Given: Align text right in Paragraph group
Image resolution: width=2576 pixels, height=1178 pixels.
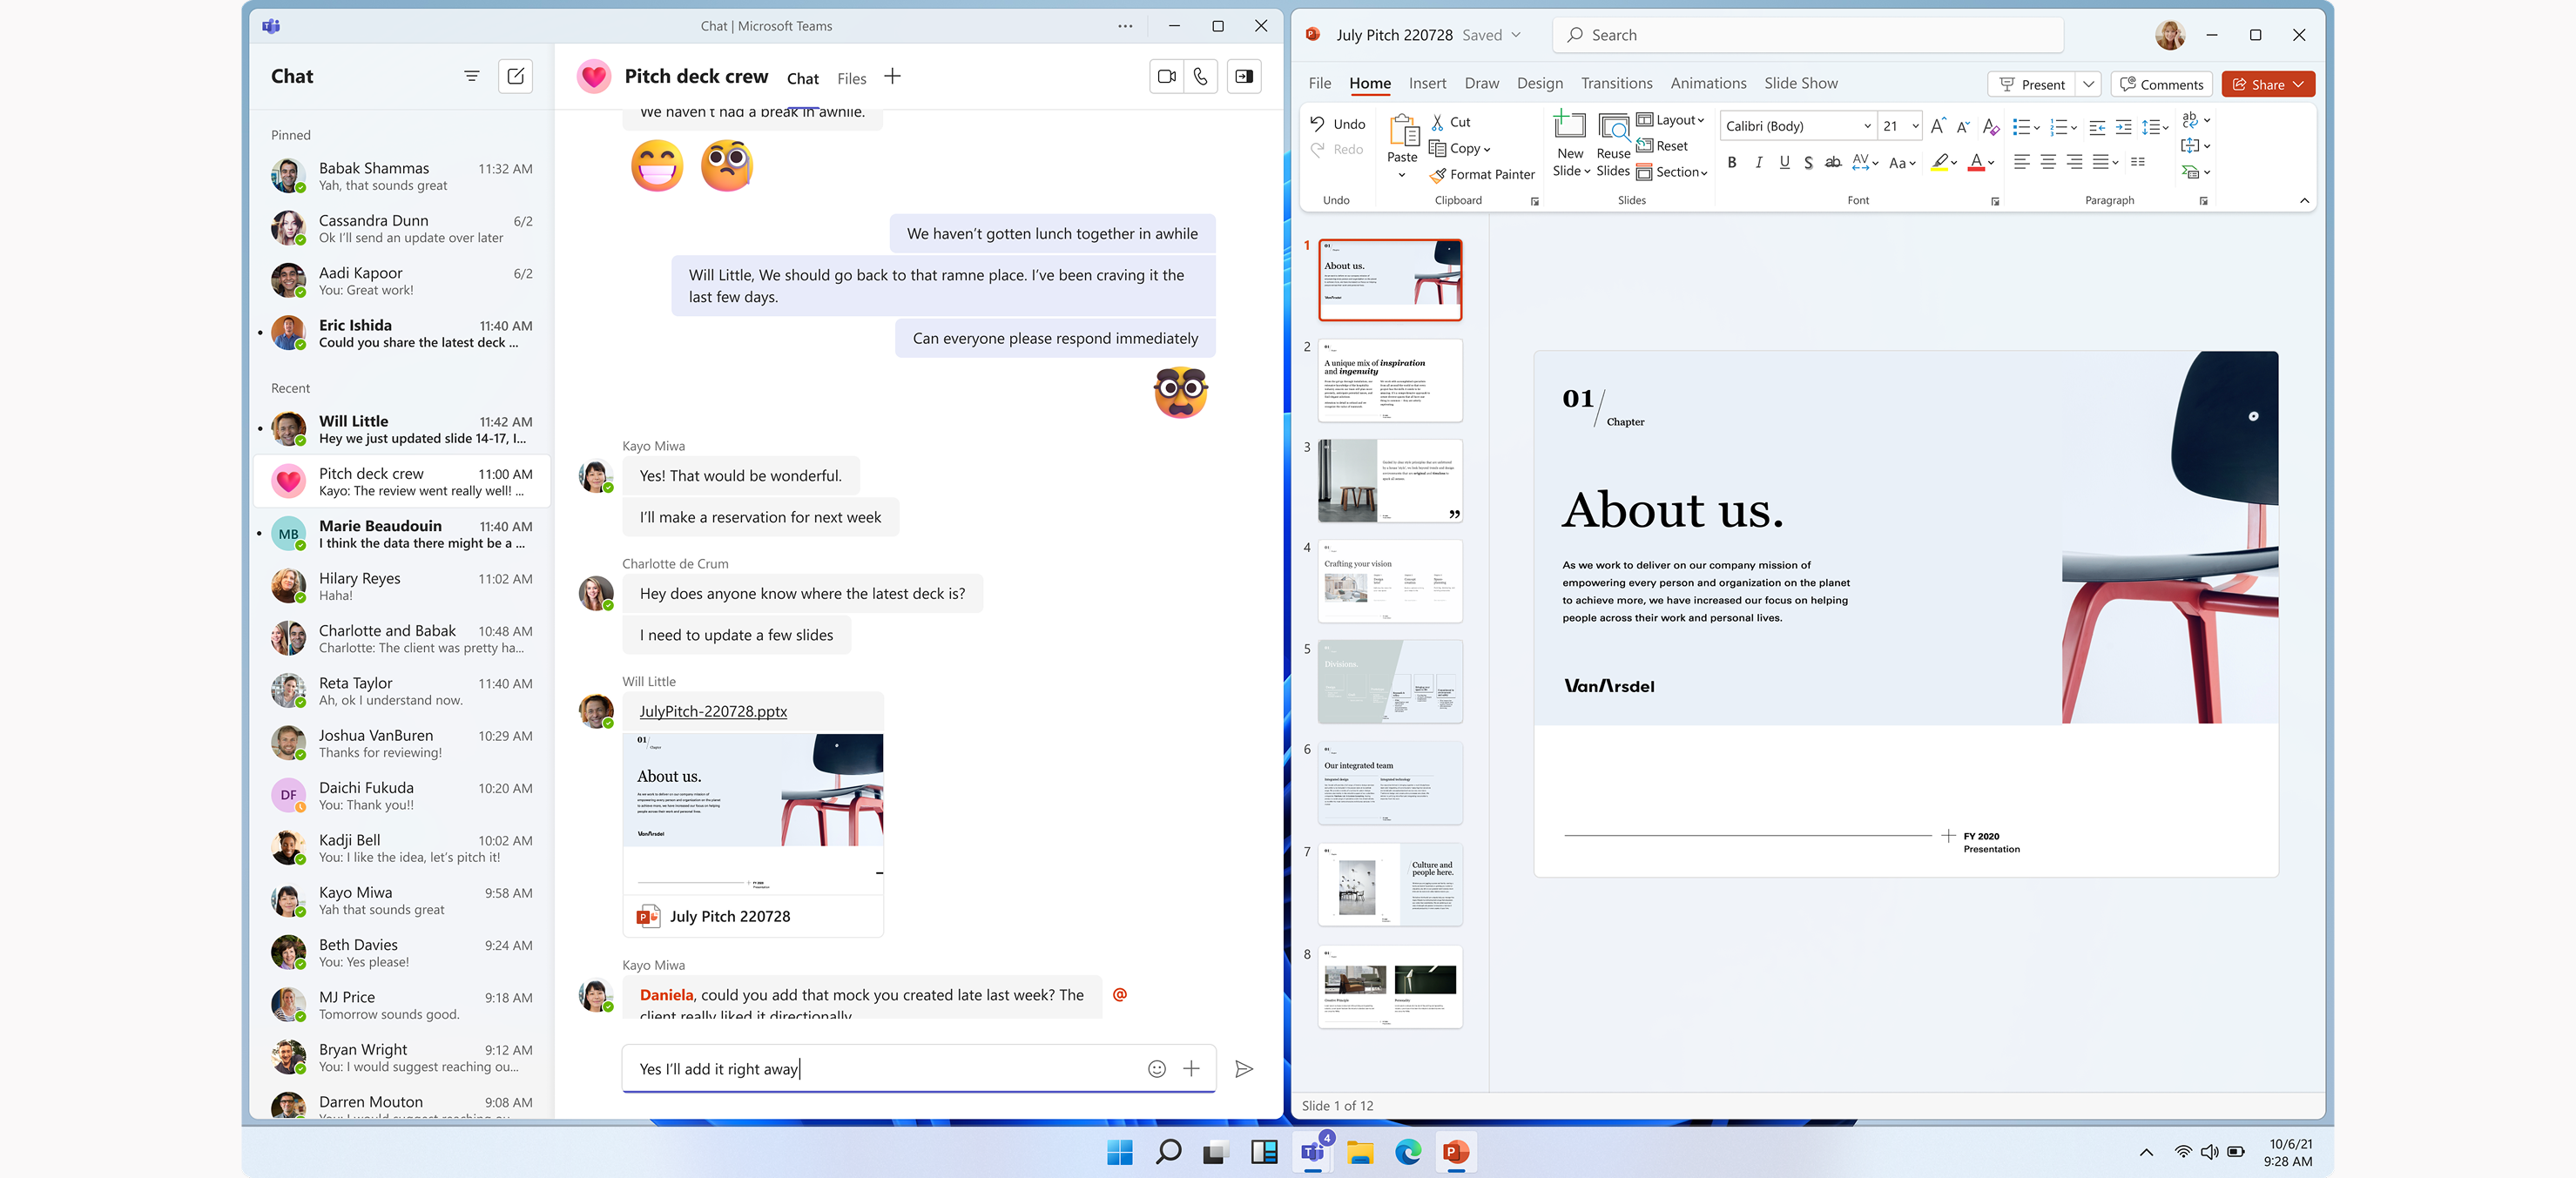Looking at the screenshot, I should (x=2074, y=162).
